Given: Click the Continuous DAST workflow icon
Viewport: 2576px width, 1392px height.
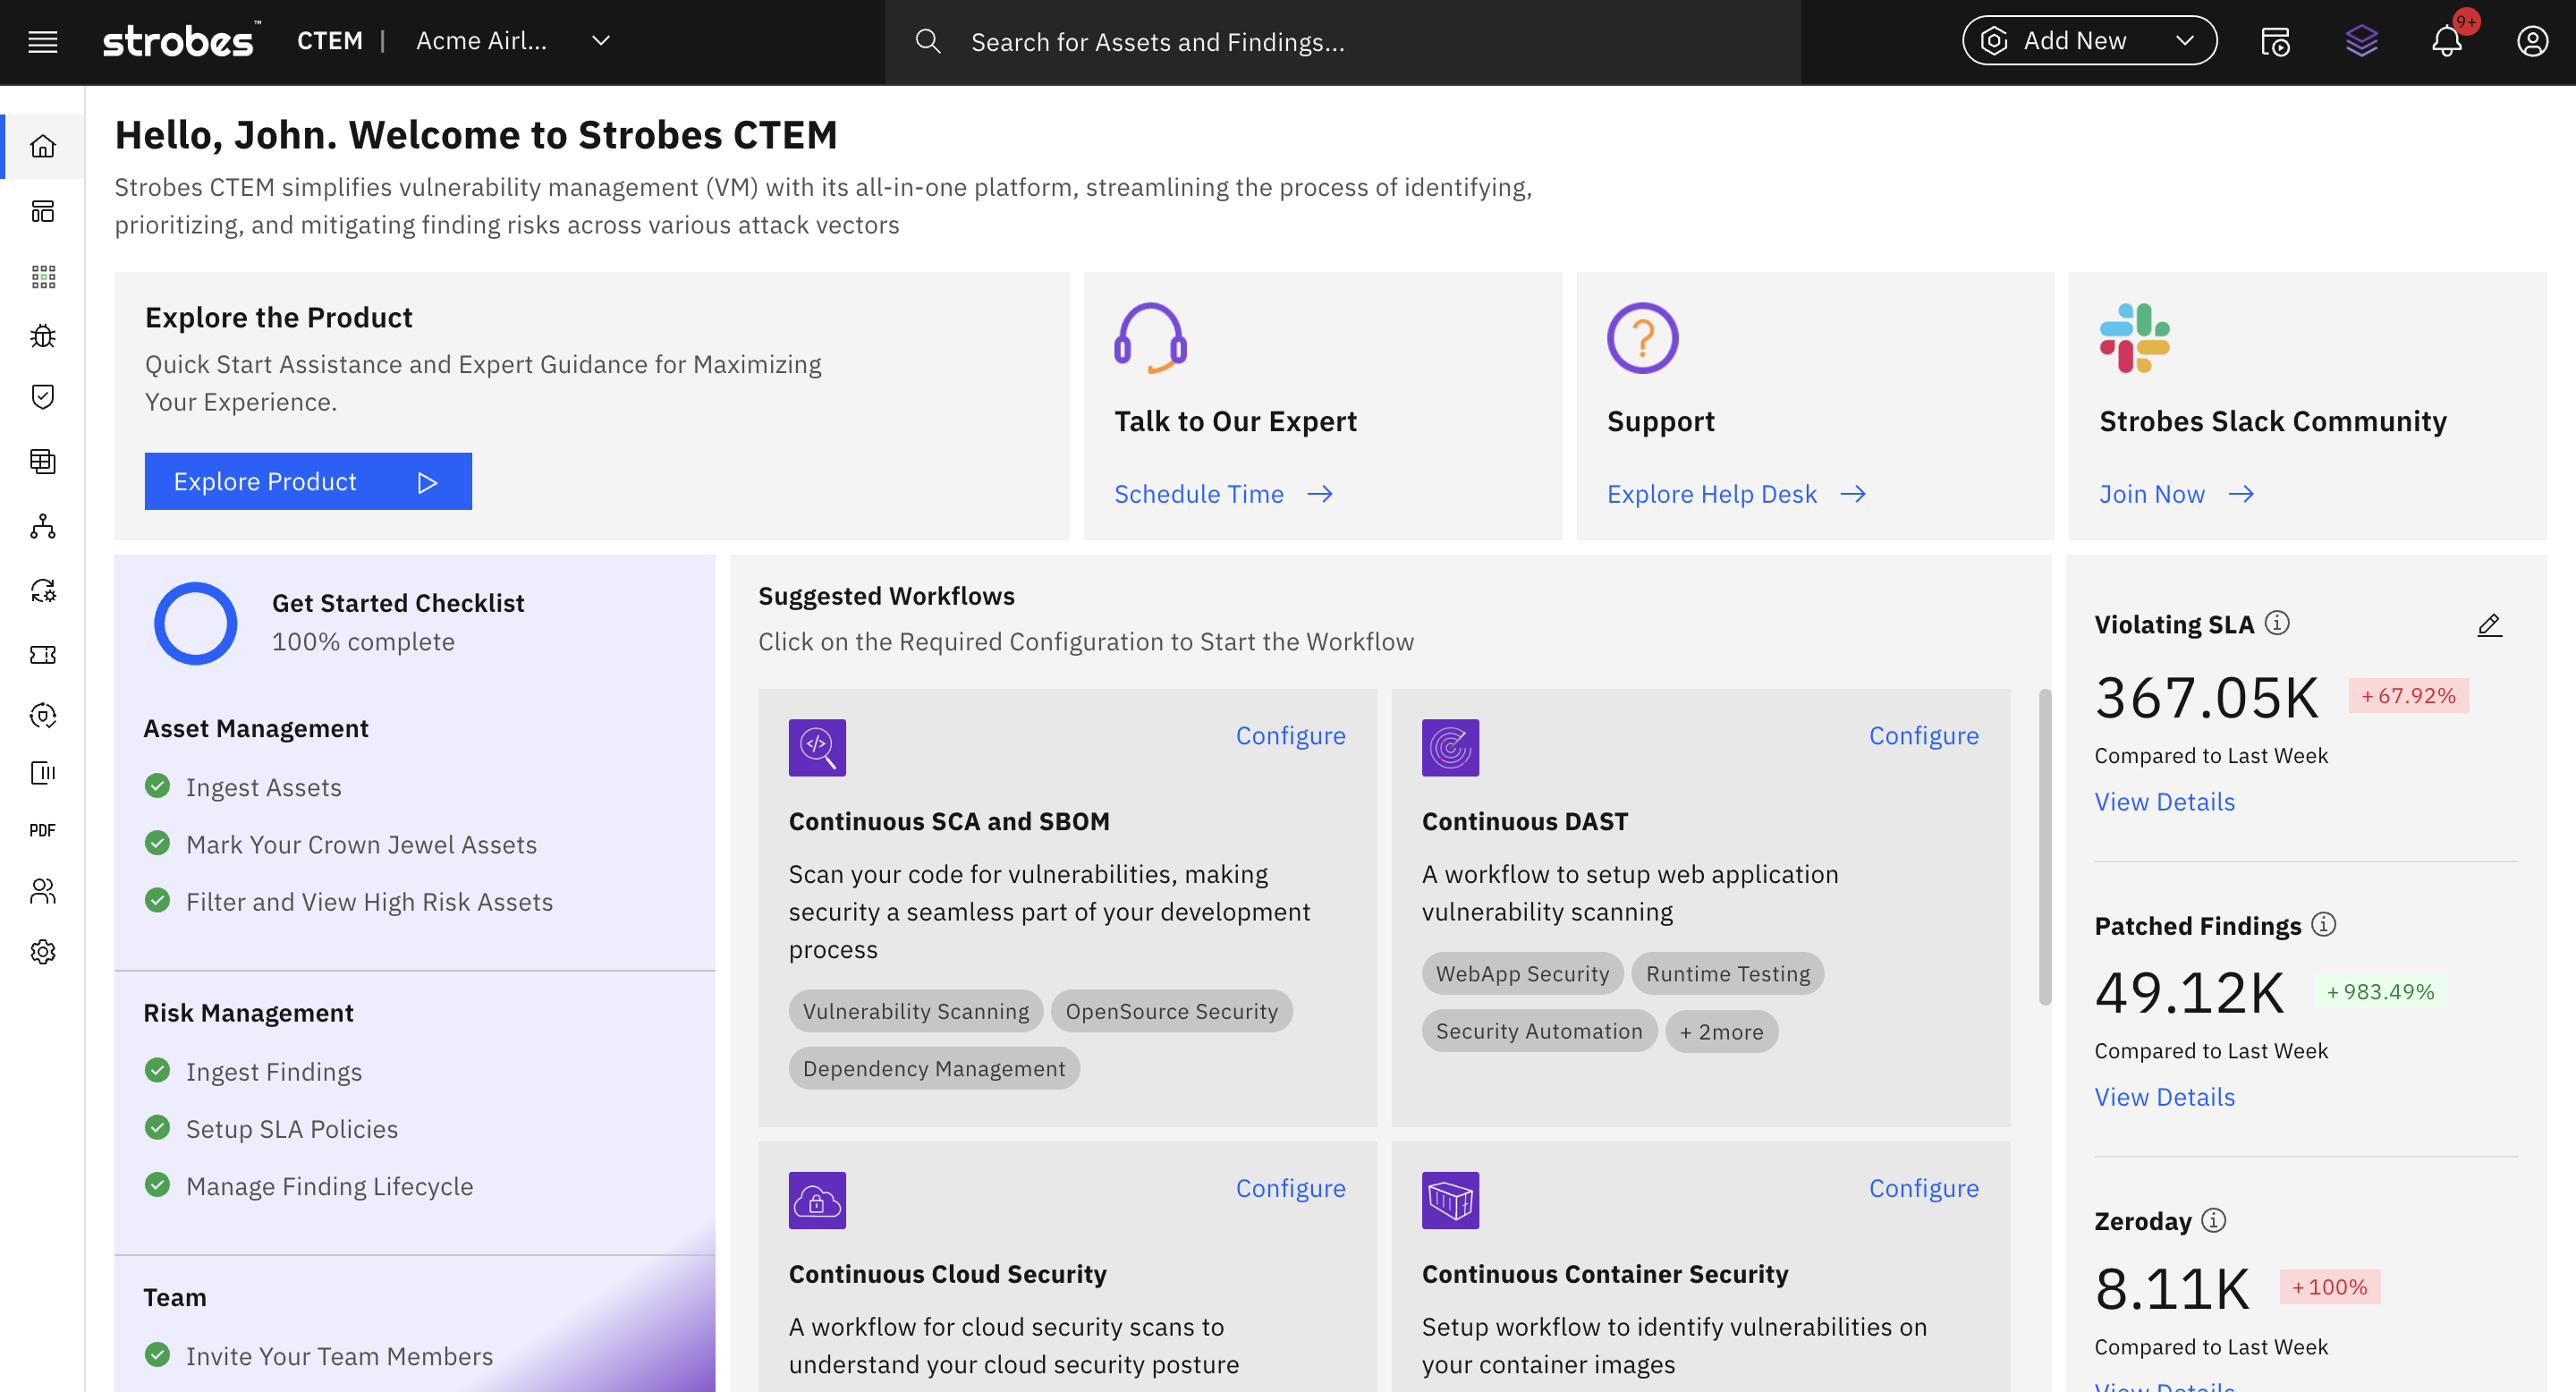Looking at the screenshot, I should [x=1450, y=747].
